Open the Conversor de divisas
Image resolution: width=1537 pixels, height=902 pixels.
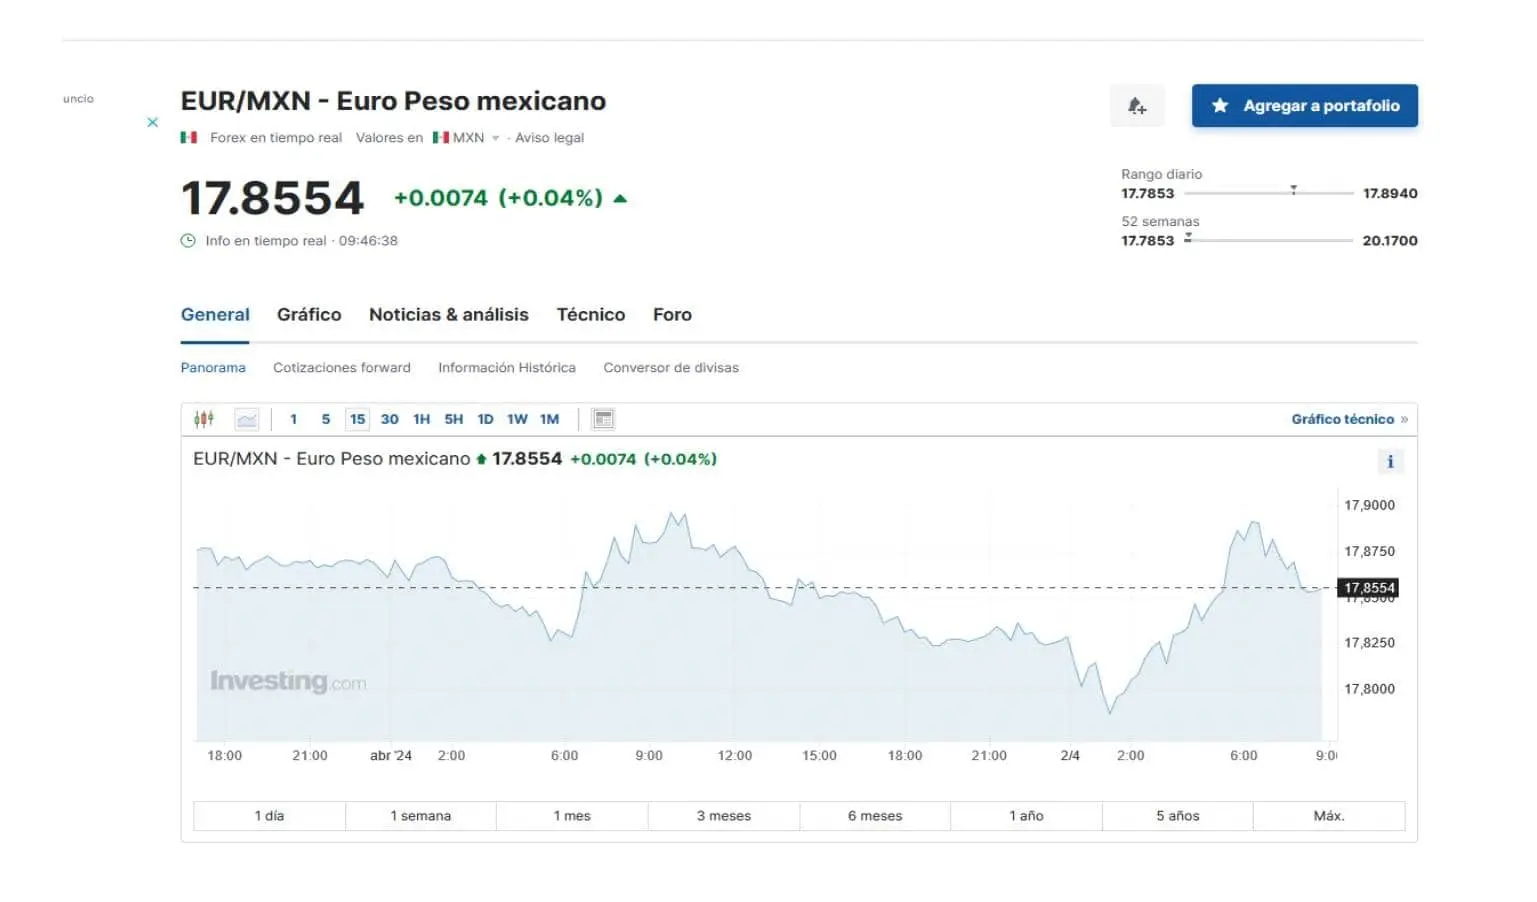click(671, 367)
